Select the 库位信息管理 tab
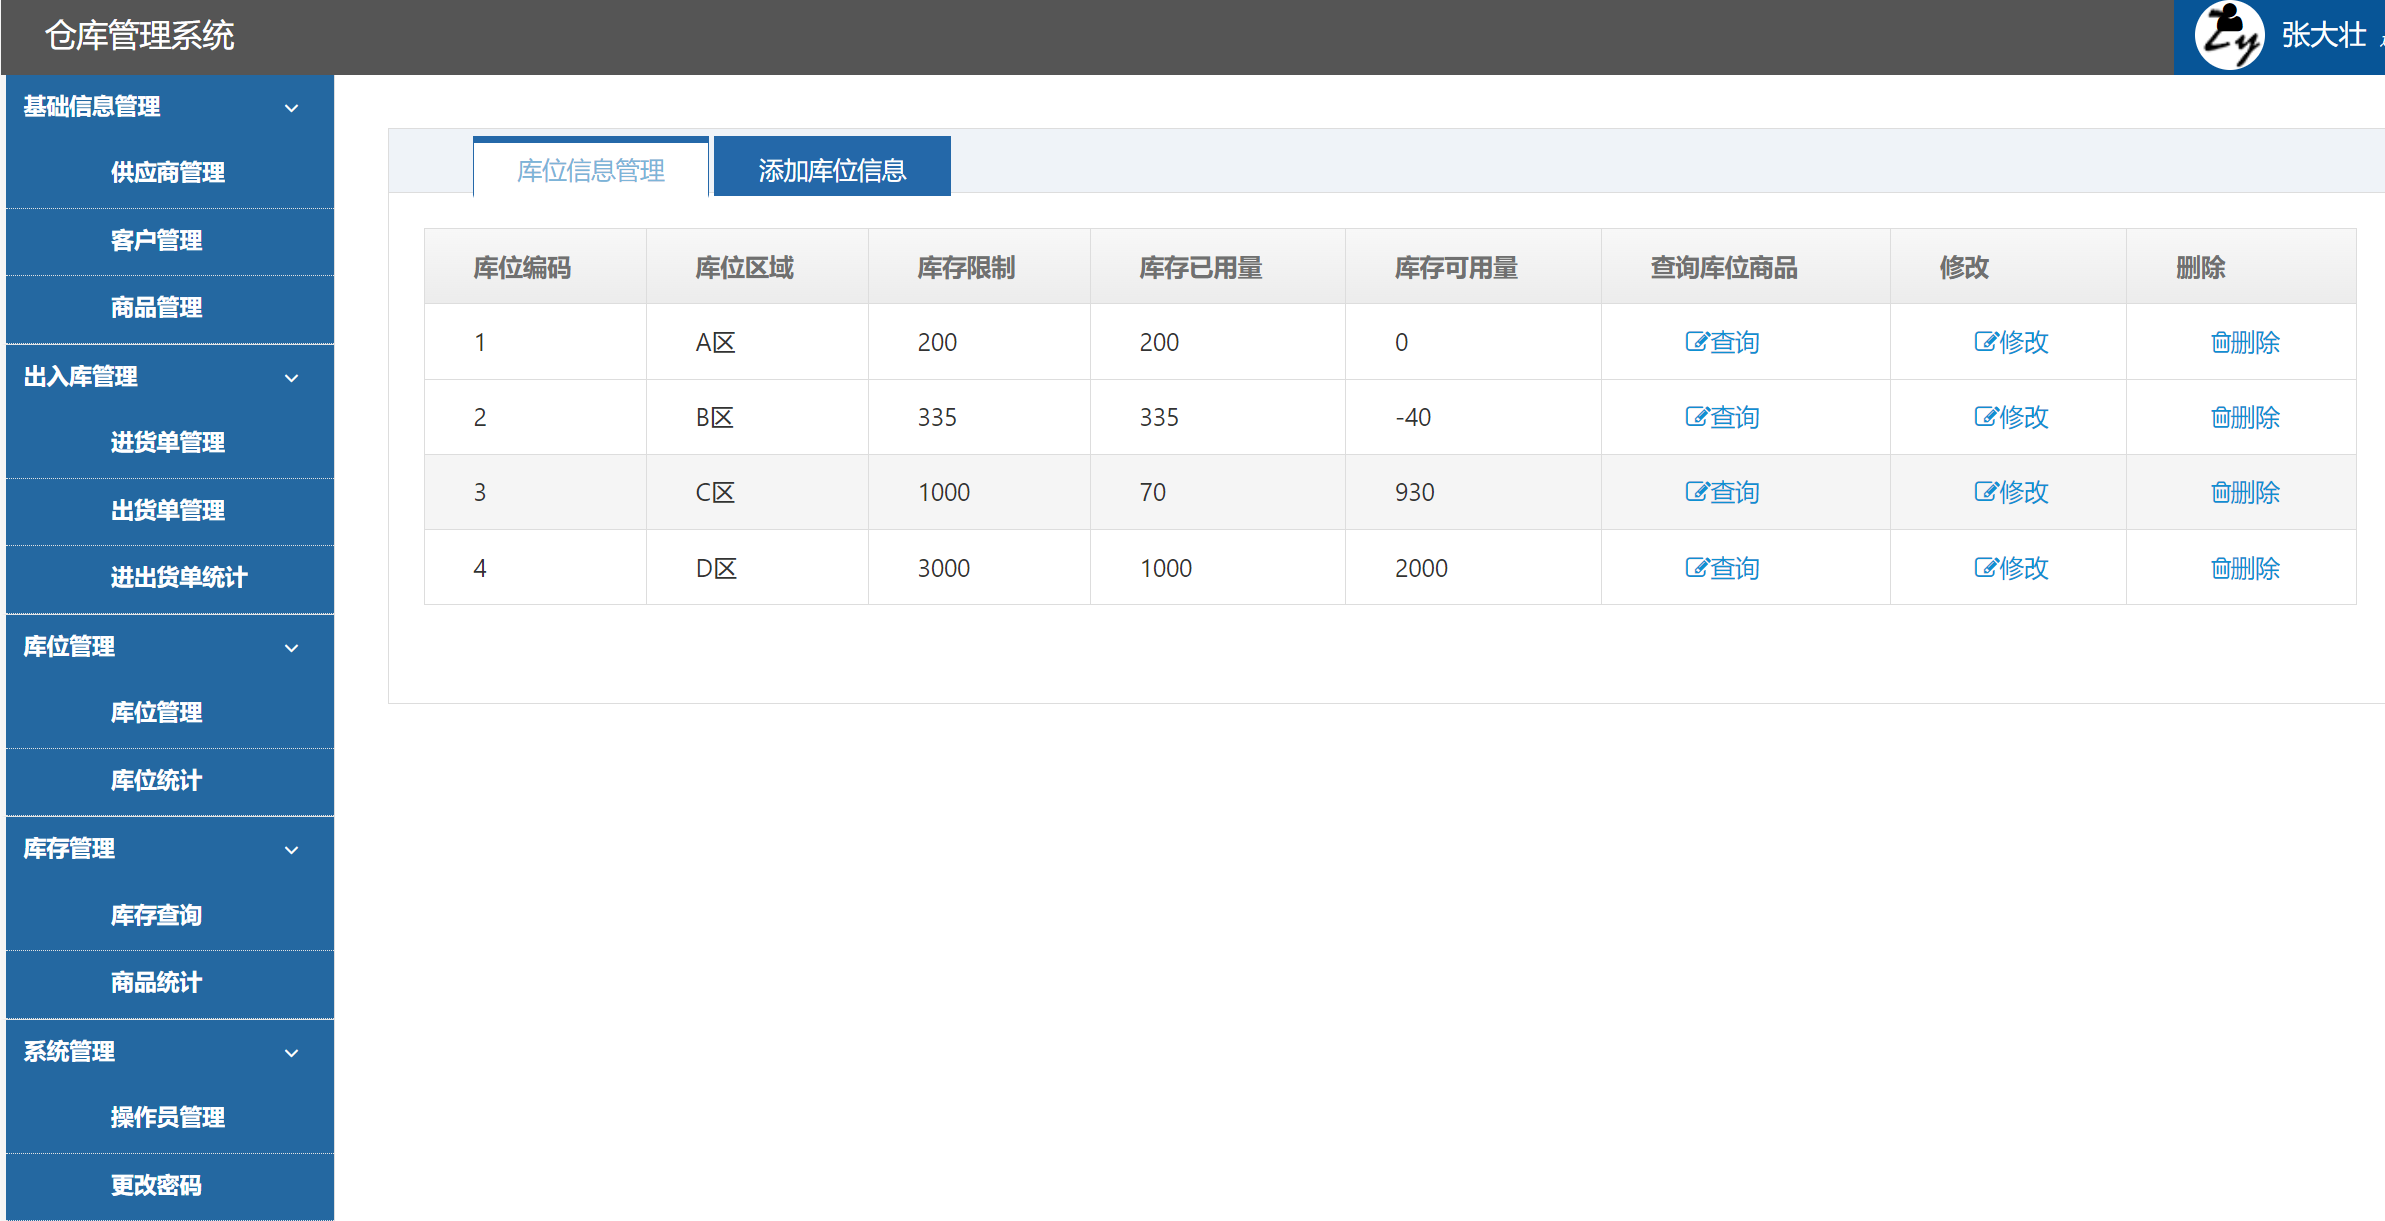The image size is (2385, 1221). 590,168
